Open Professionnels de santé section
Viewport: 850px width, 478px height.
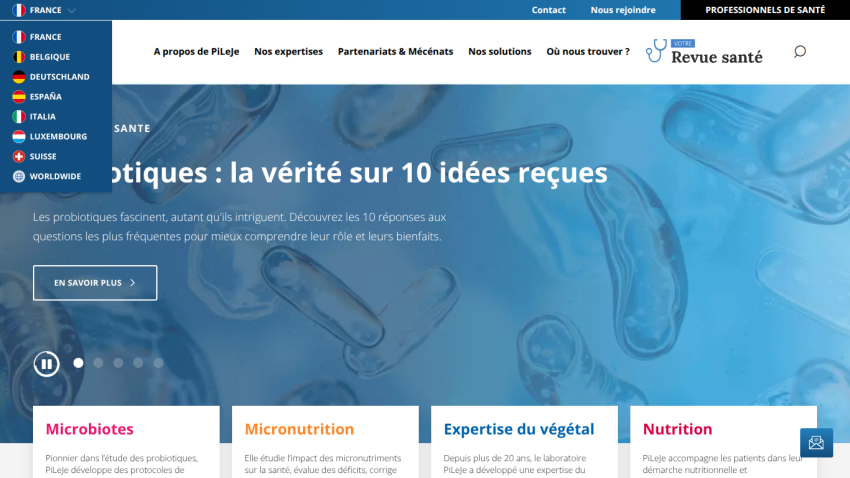click(x=765, y=10)
